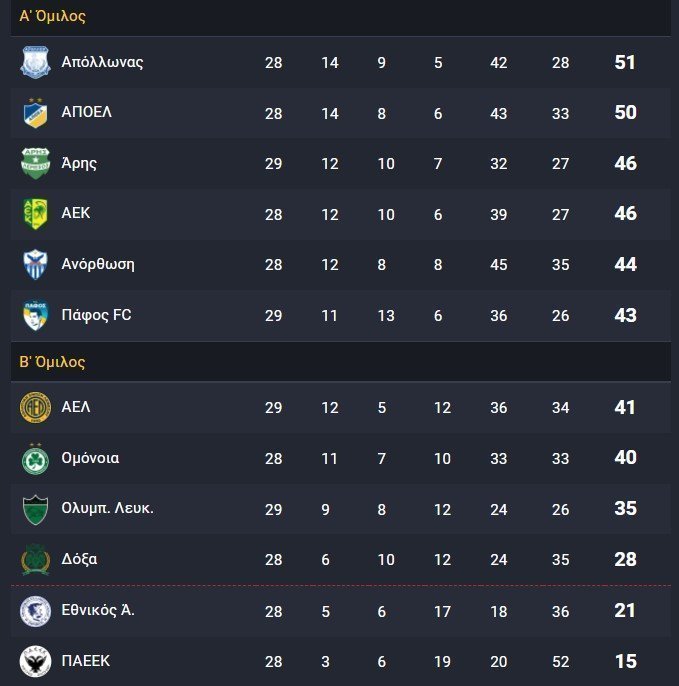Click the ΠΑΕΕΚ team name

coord(86,661)
